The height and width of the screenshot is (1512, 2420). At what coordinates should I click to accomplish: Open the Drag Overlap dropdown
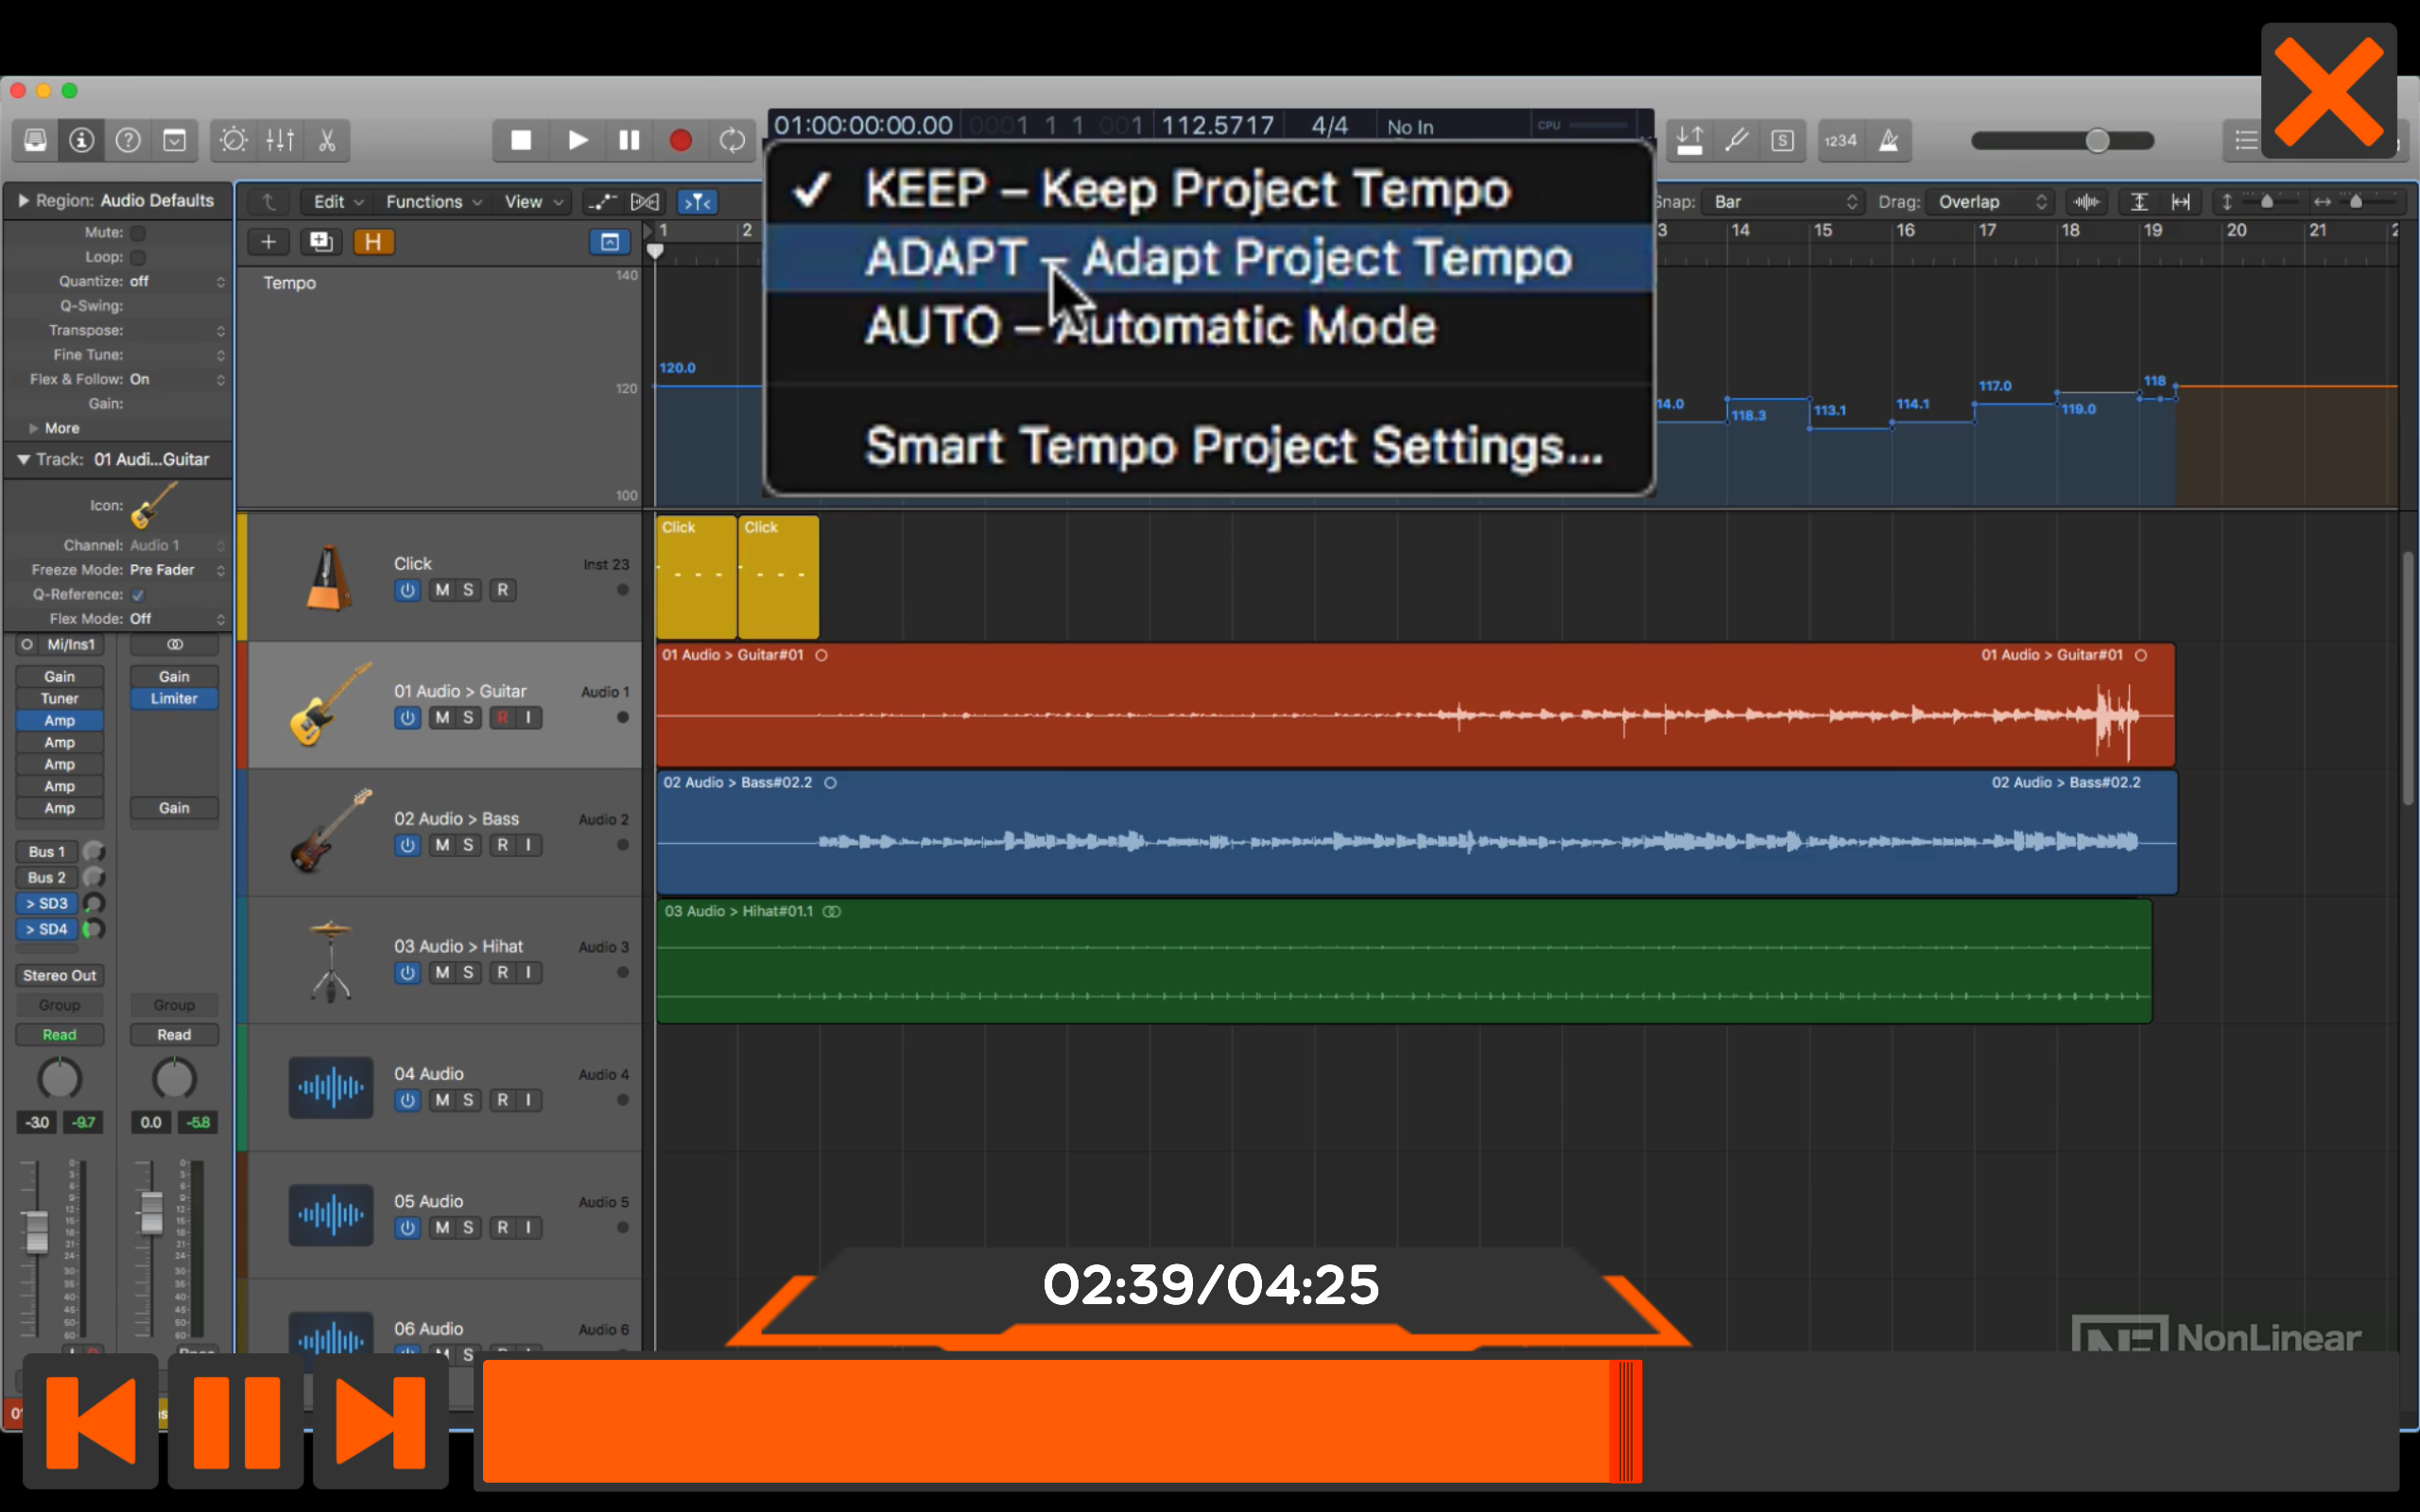pos(1988,201)
